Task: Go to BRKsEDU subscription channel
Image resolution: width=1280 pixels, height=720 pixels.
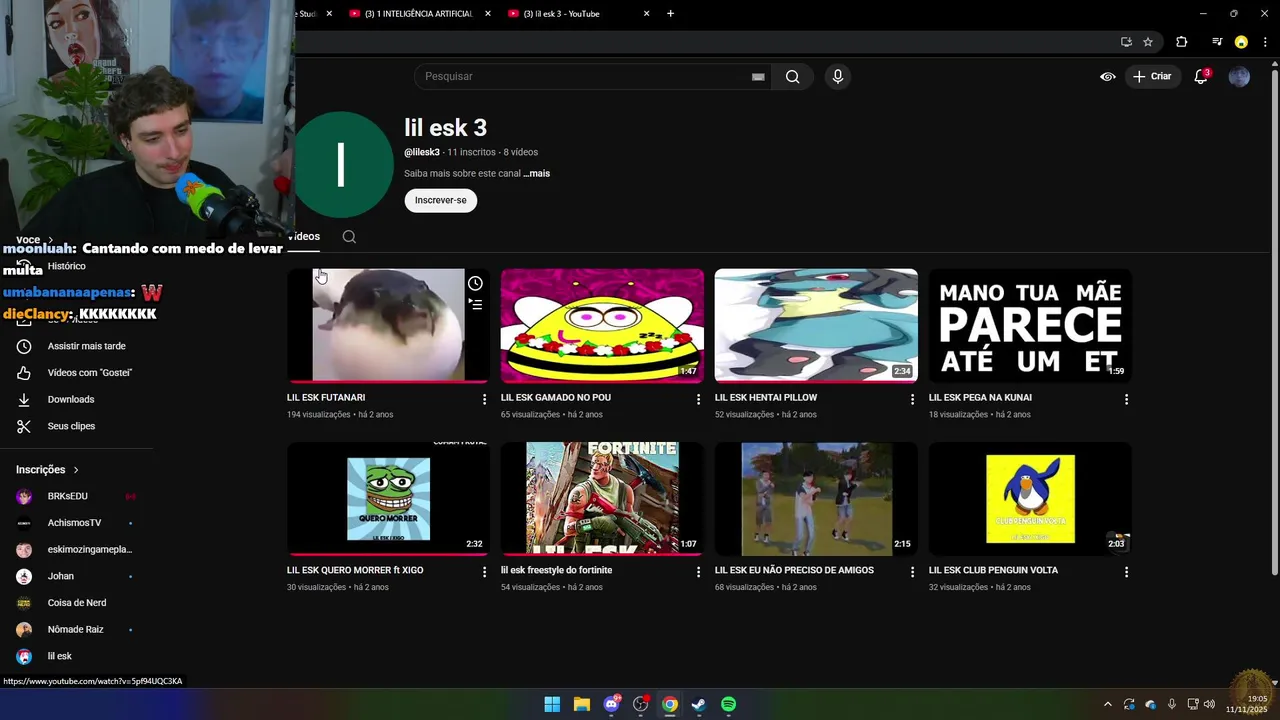Action: pyautogui.click(x=68, y=496)
